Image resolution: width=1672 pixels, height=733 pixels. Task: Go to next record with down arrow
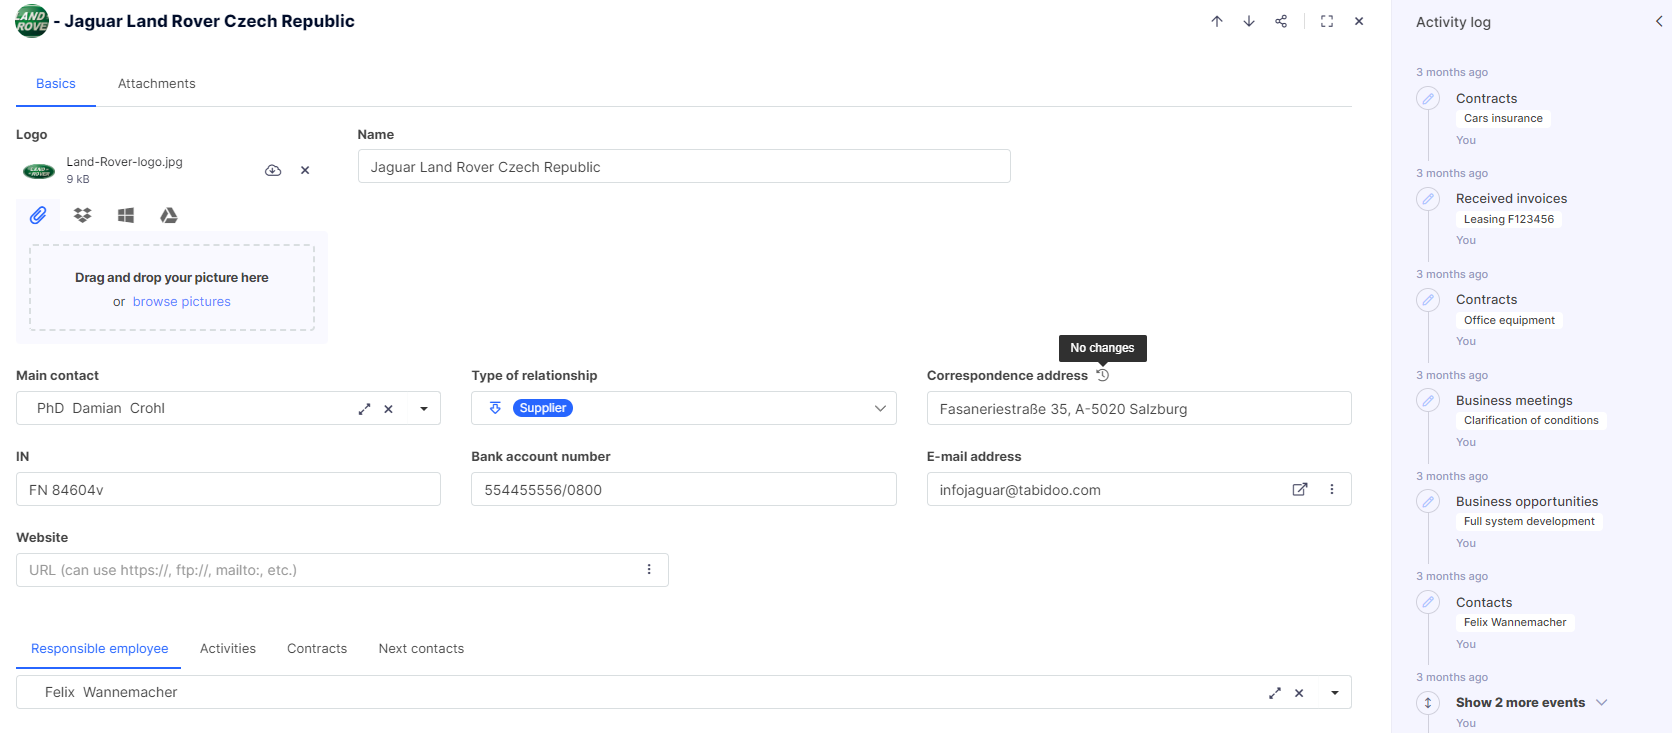click(x=1249, y=21)
